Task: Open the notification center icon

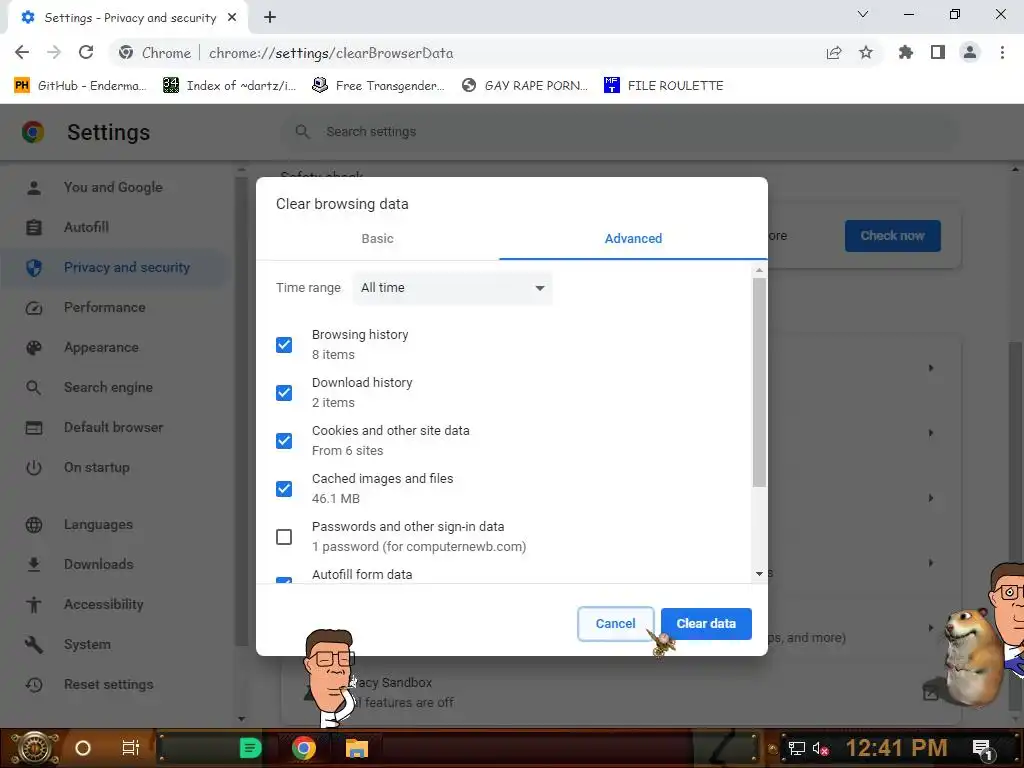Action: pos(984,748)
